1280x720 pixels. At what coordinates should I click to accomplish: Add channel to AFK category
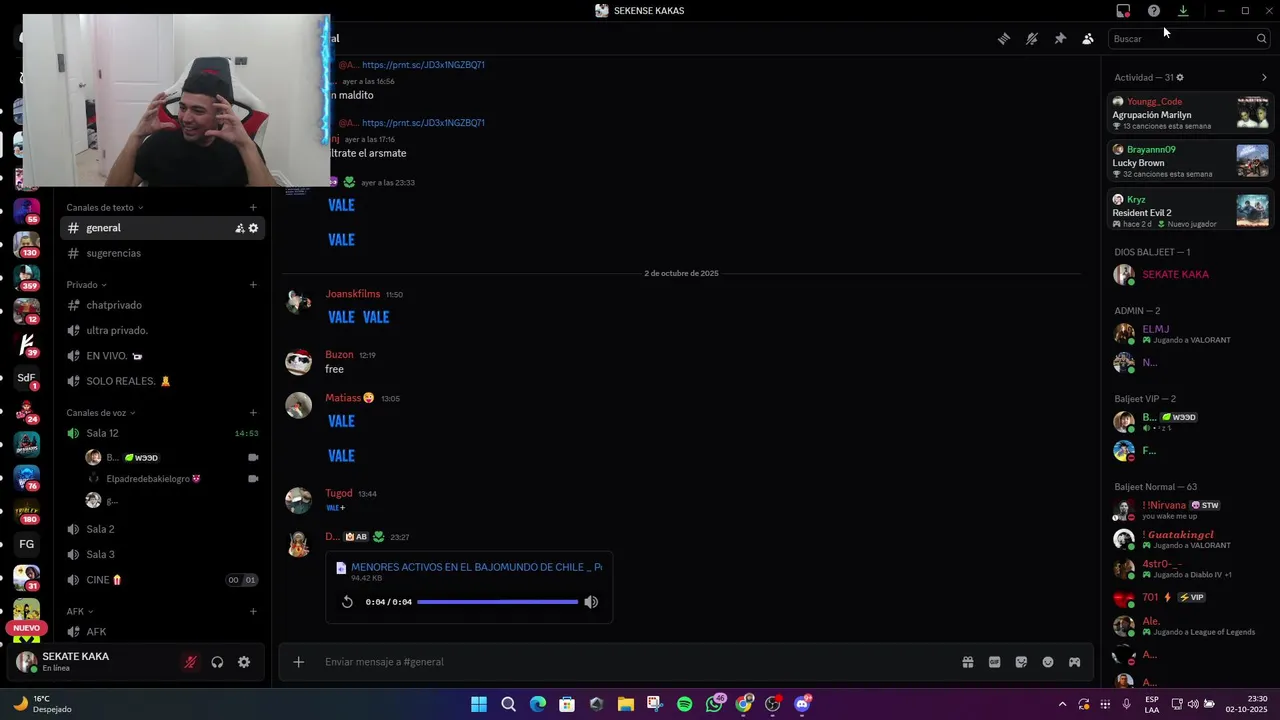[x=253, y=611]
